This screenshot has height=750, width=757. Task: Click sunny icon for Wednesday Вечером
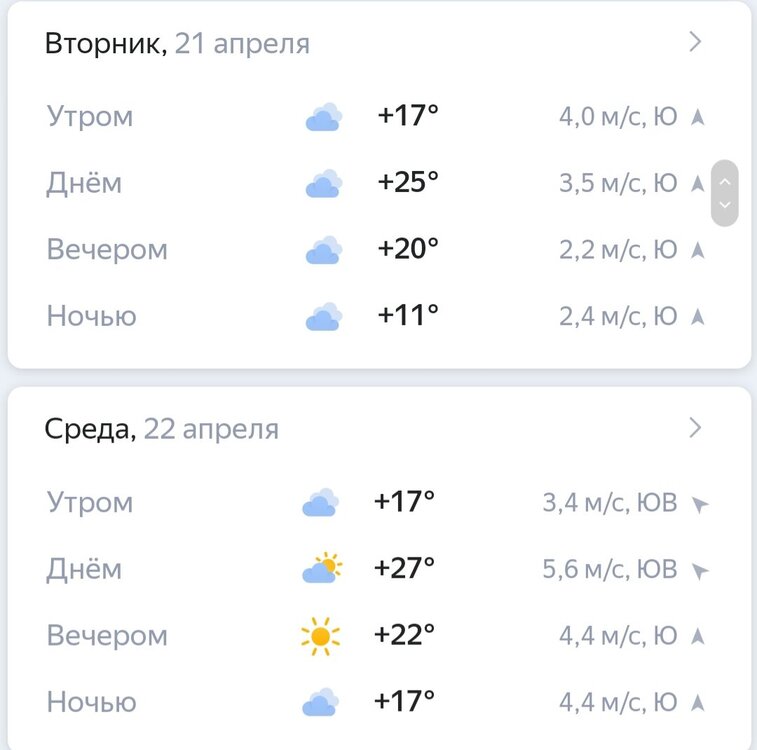click(321, 636)
